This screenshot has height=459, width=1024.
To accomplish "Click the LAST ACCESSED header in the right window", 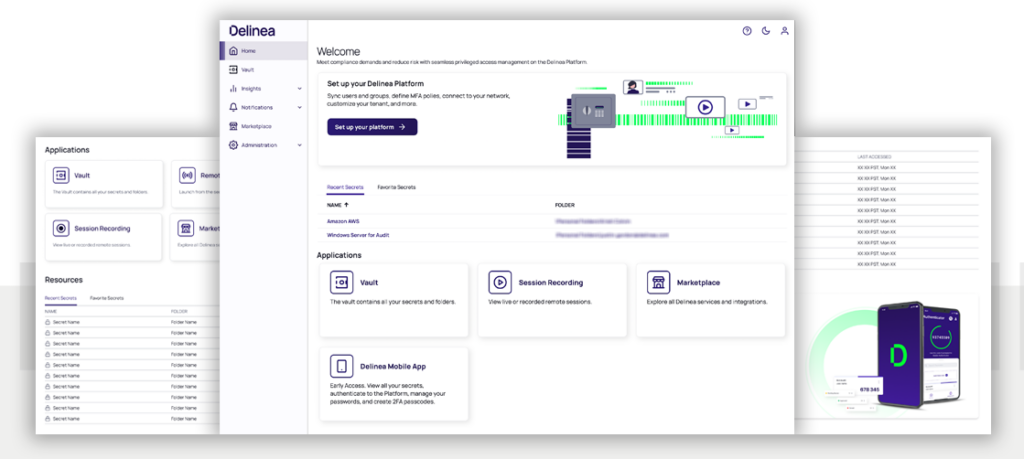I will [874, 157].
